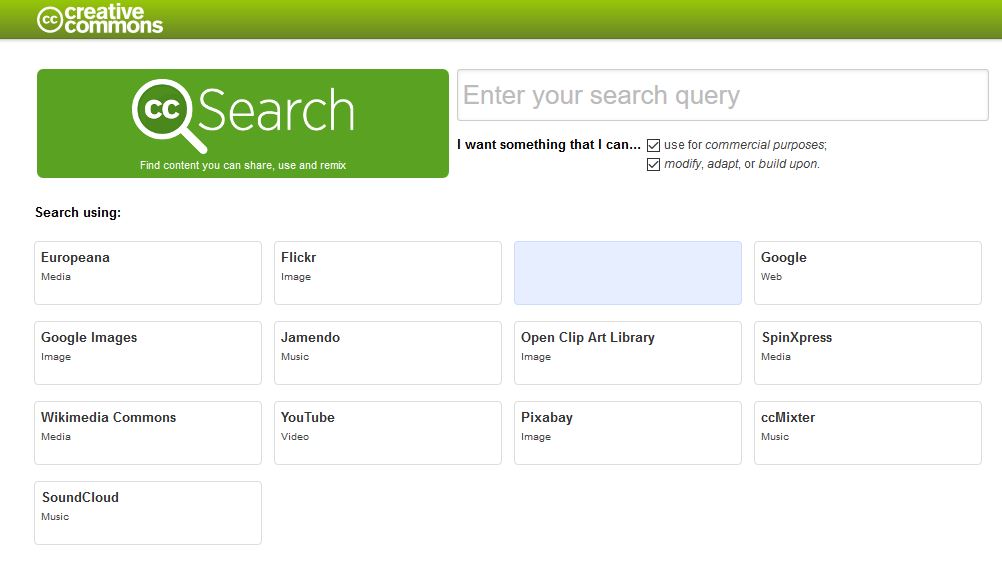Choose YouTube video search

point(388,432)
